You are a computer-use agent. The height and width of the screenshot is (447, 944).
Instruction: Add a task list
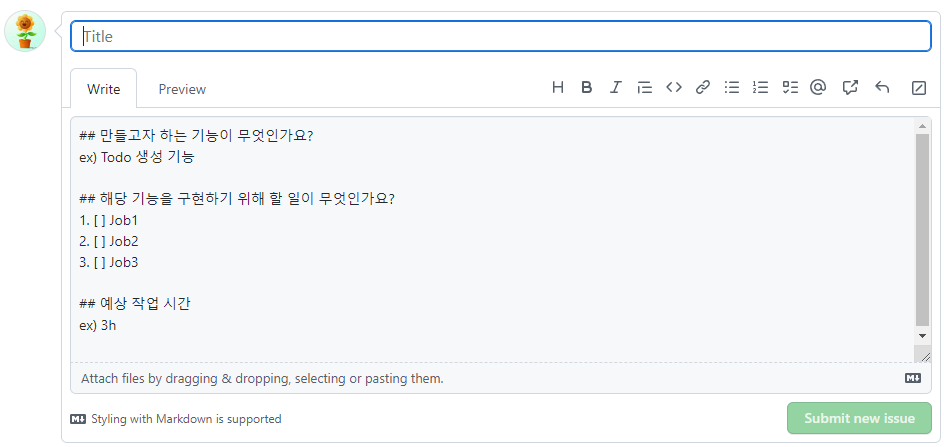coord(790,88)
